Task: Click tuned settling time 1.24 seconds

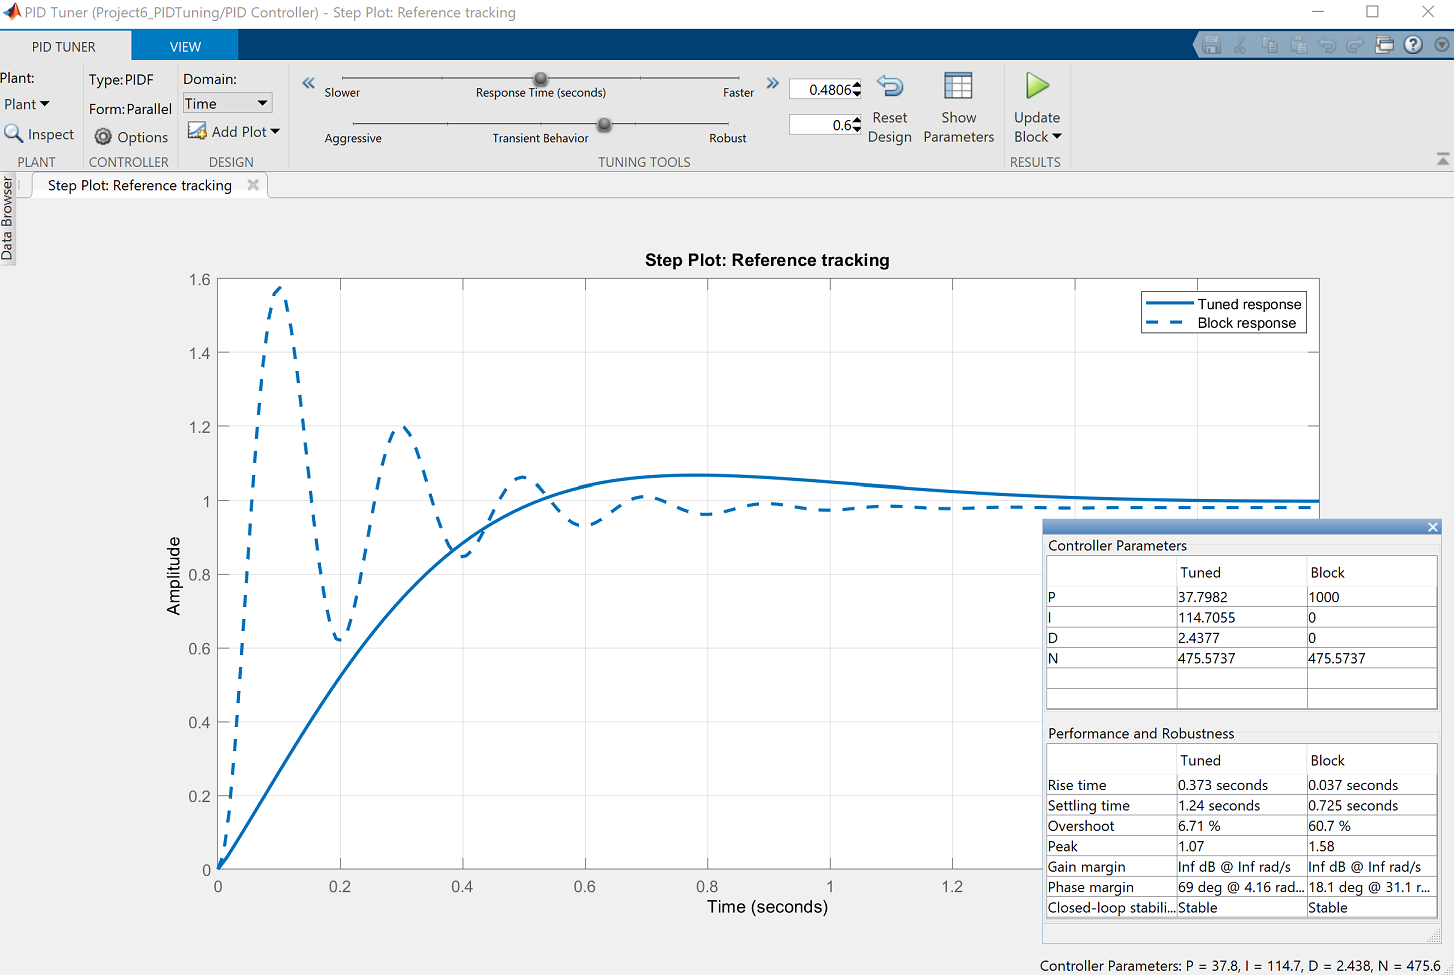Action: 1241,806
